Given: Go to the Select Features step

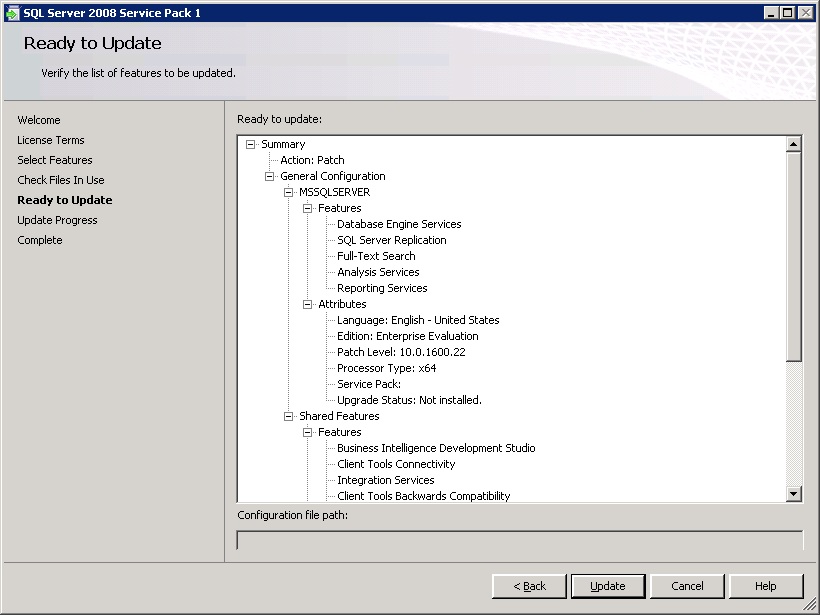Looking at the screenshot, I should point(55,160).
